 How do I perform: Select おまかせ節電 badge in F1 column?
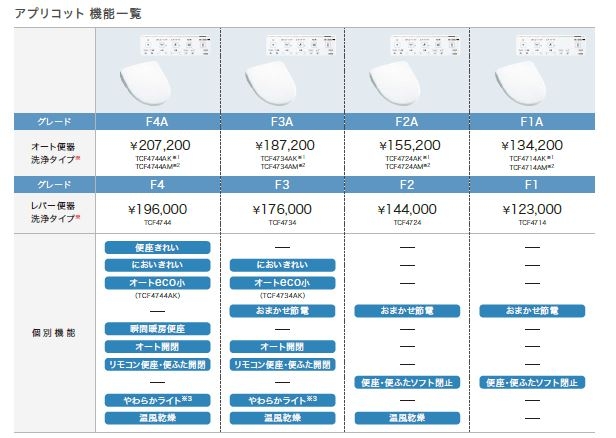[533, 311]
